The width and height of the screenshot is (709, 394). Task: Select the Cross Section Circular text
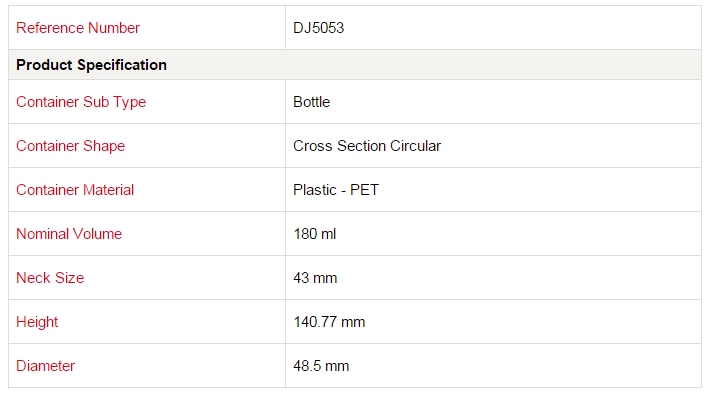tap(367, 146)
